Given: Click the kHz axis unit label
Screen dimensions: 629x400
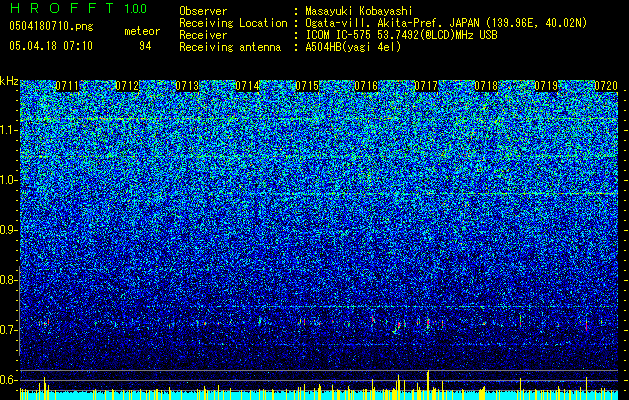Looking at the screenshot, I should click(9, 81).
